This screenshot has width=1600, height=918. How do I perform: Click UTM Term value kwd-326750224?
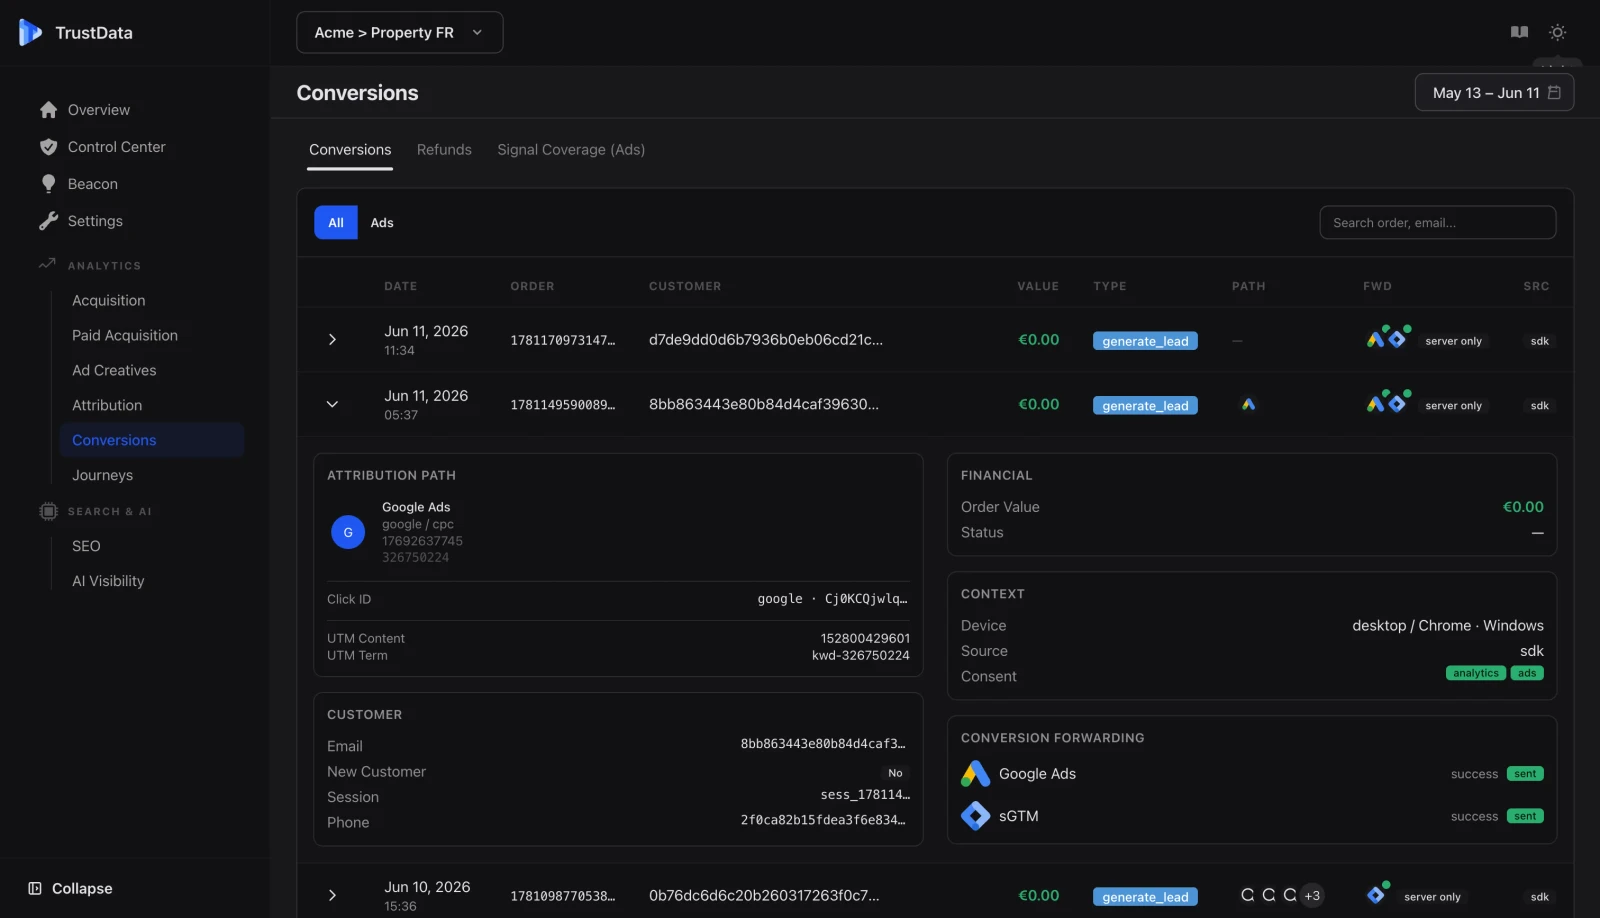pos(860,656)
